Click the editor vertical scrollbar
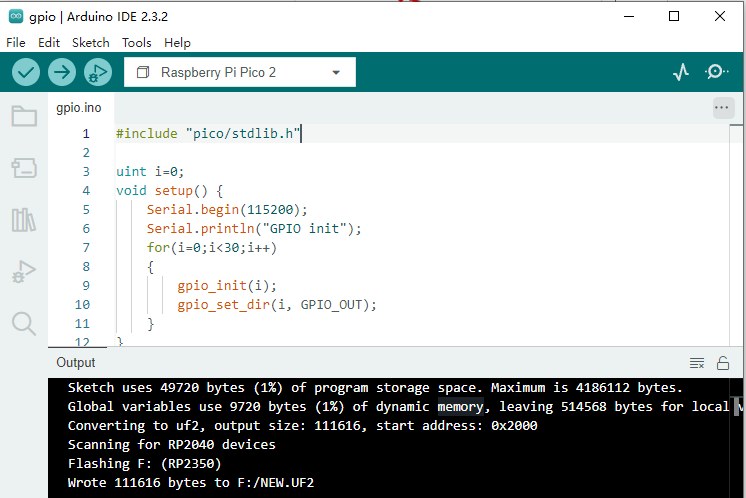The width and height of the screenshot is (746, 498). 736,236
